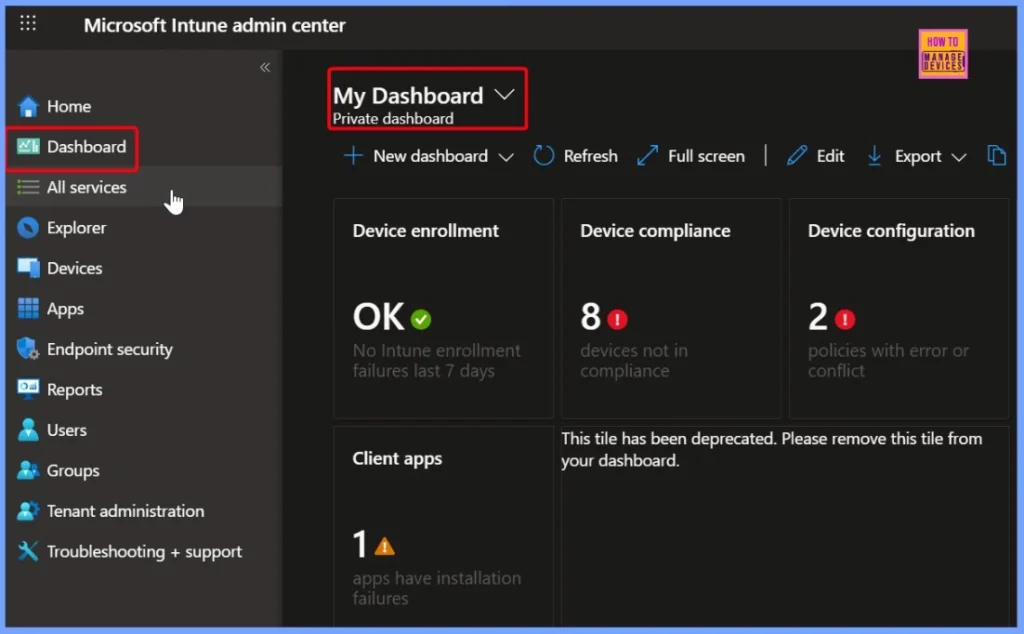Click the 2 policies count
Screen dimensions: 1024x634
[818, 317]
